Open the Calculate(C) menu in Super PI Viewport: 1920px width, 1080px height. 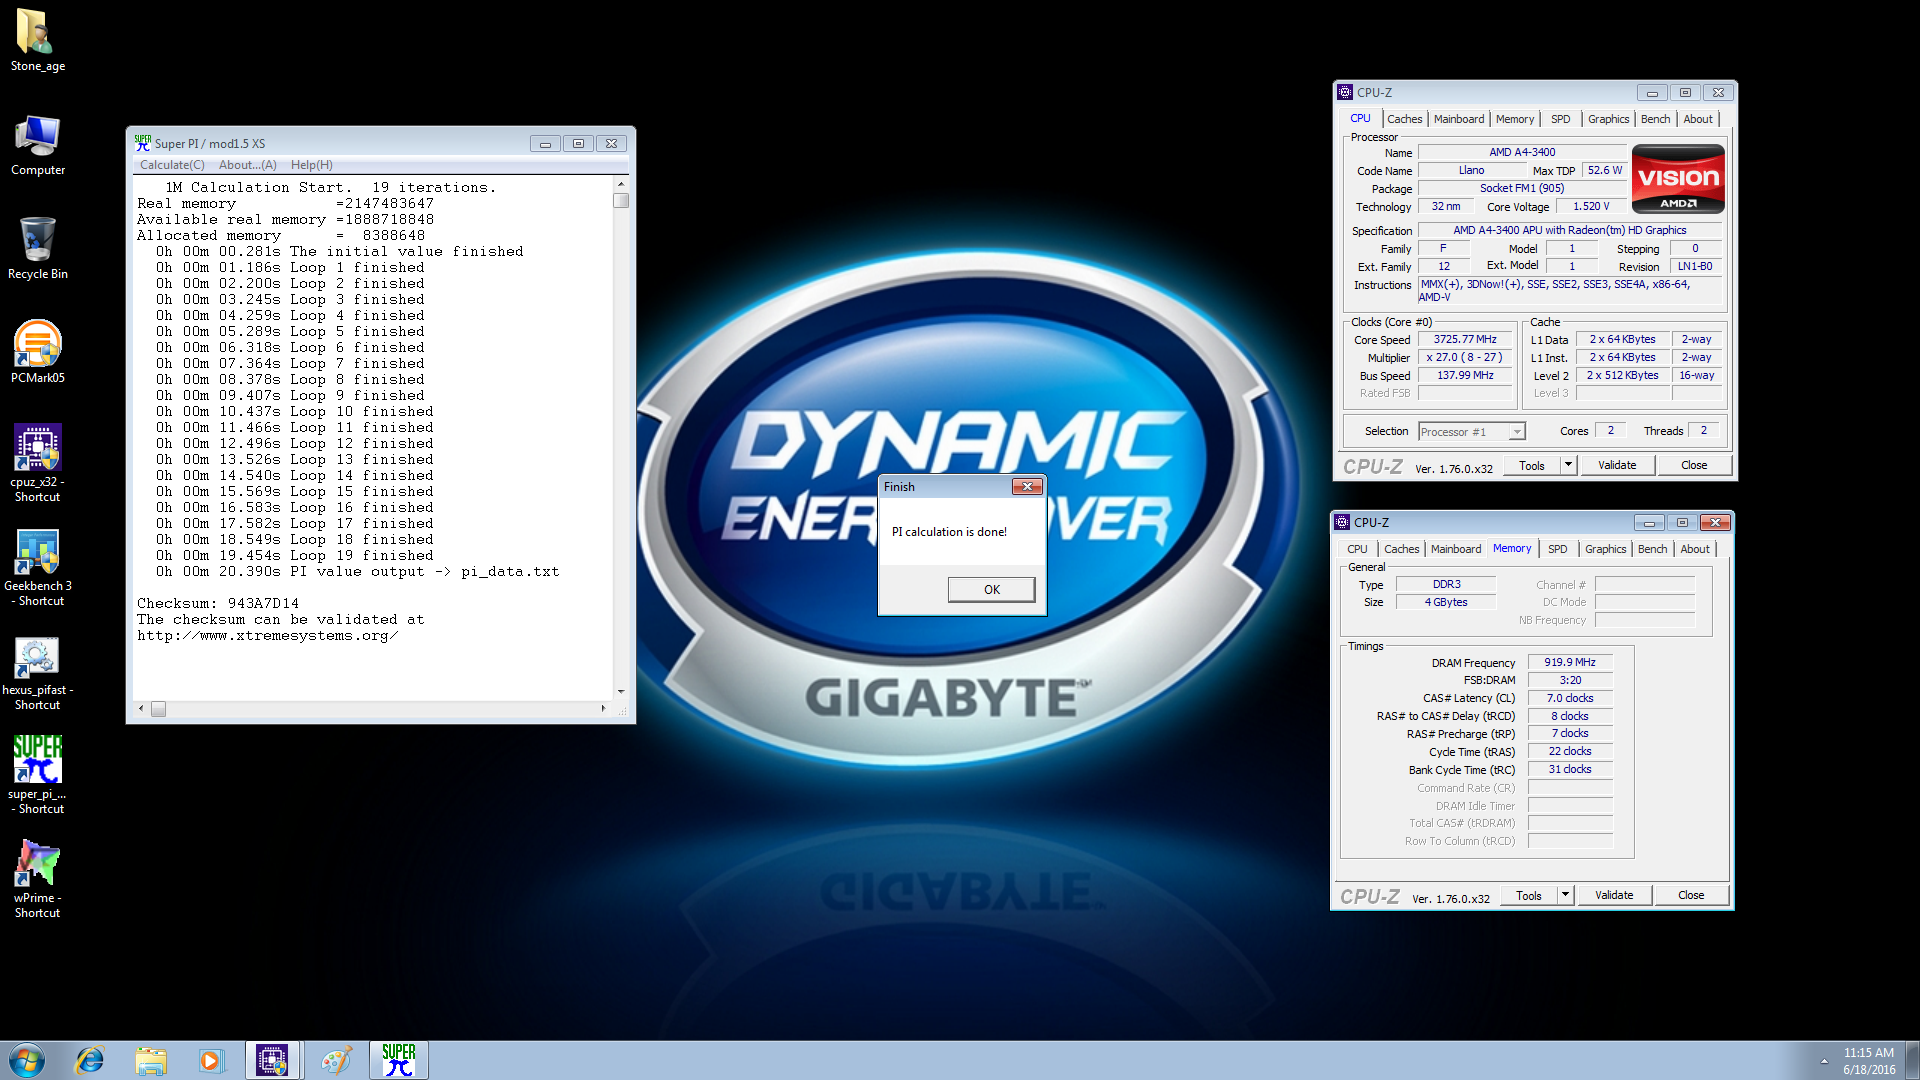pyautogui.click(x=172, y=165)
